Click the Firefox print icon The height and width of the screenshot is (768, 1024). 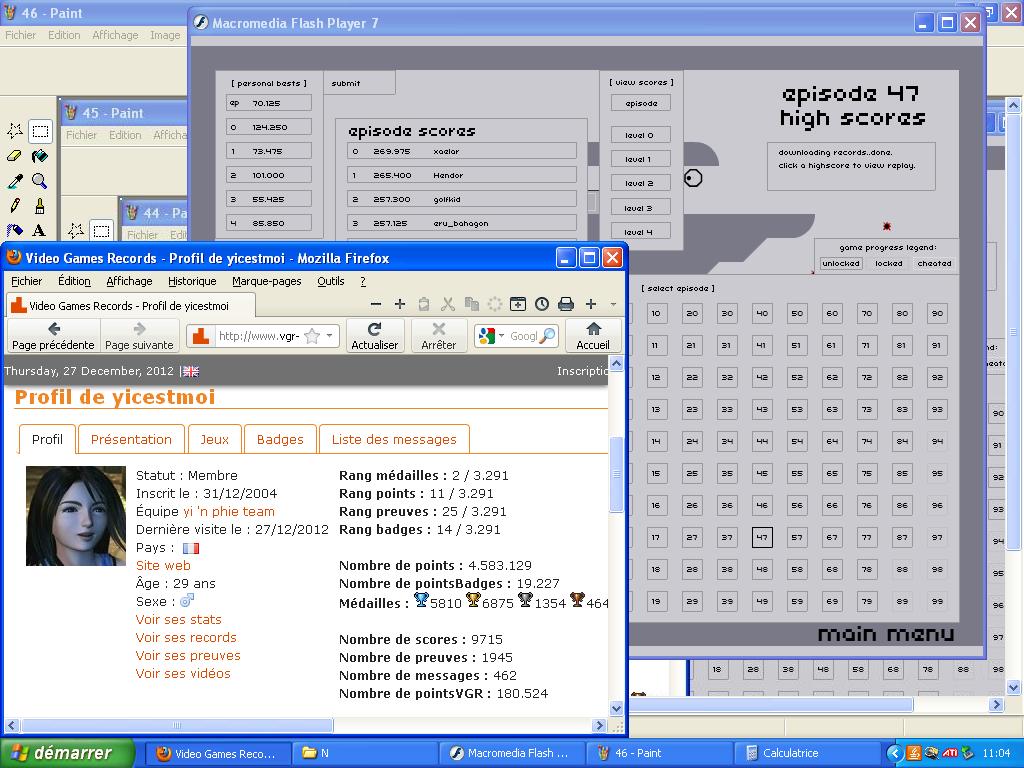[565, 304]
